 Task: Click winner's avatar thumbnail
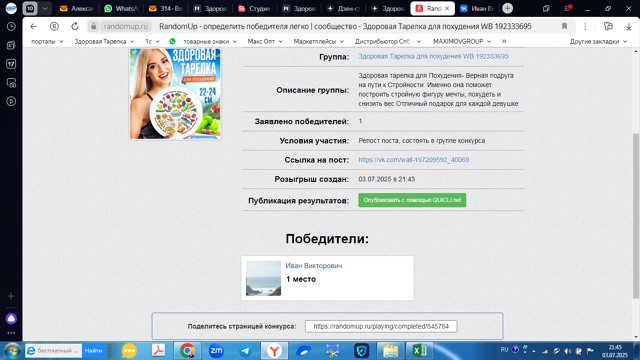pos(263,278)
